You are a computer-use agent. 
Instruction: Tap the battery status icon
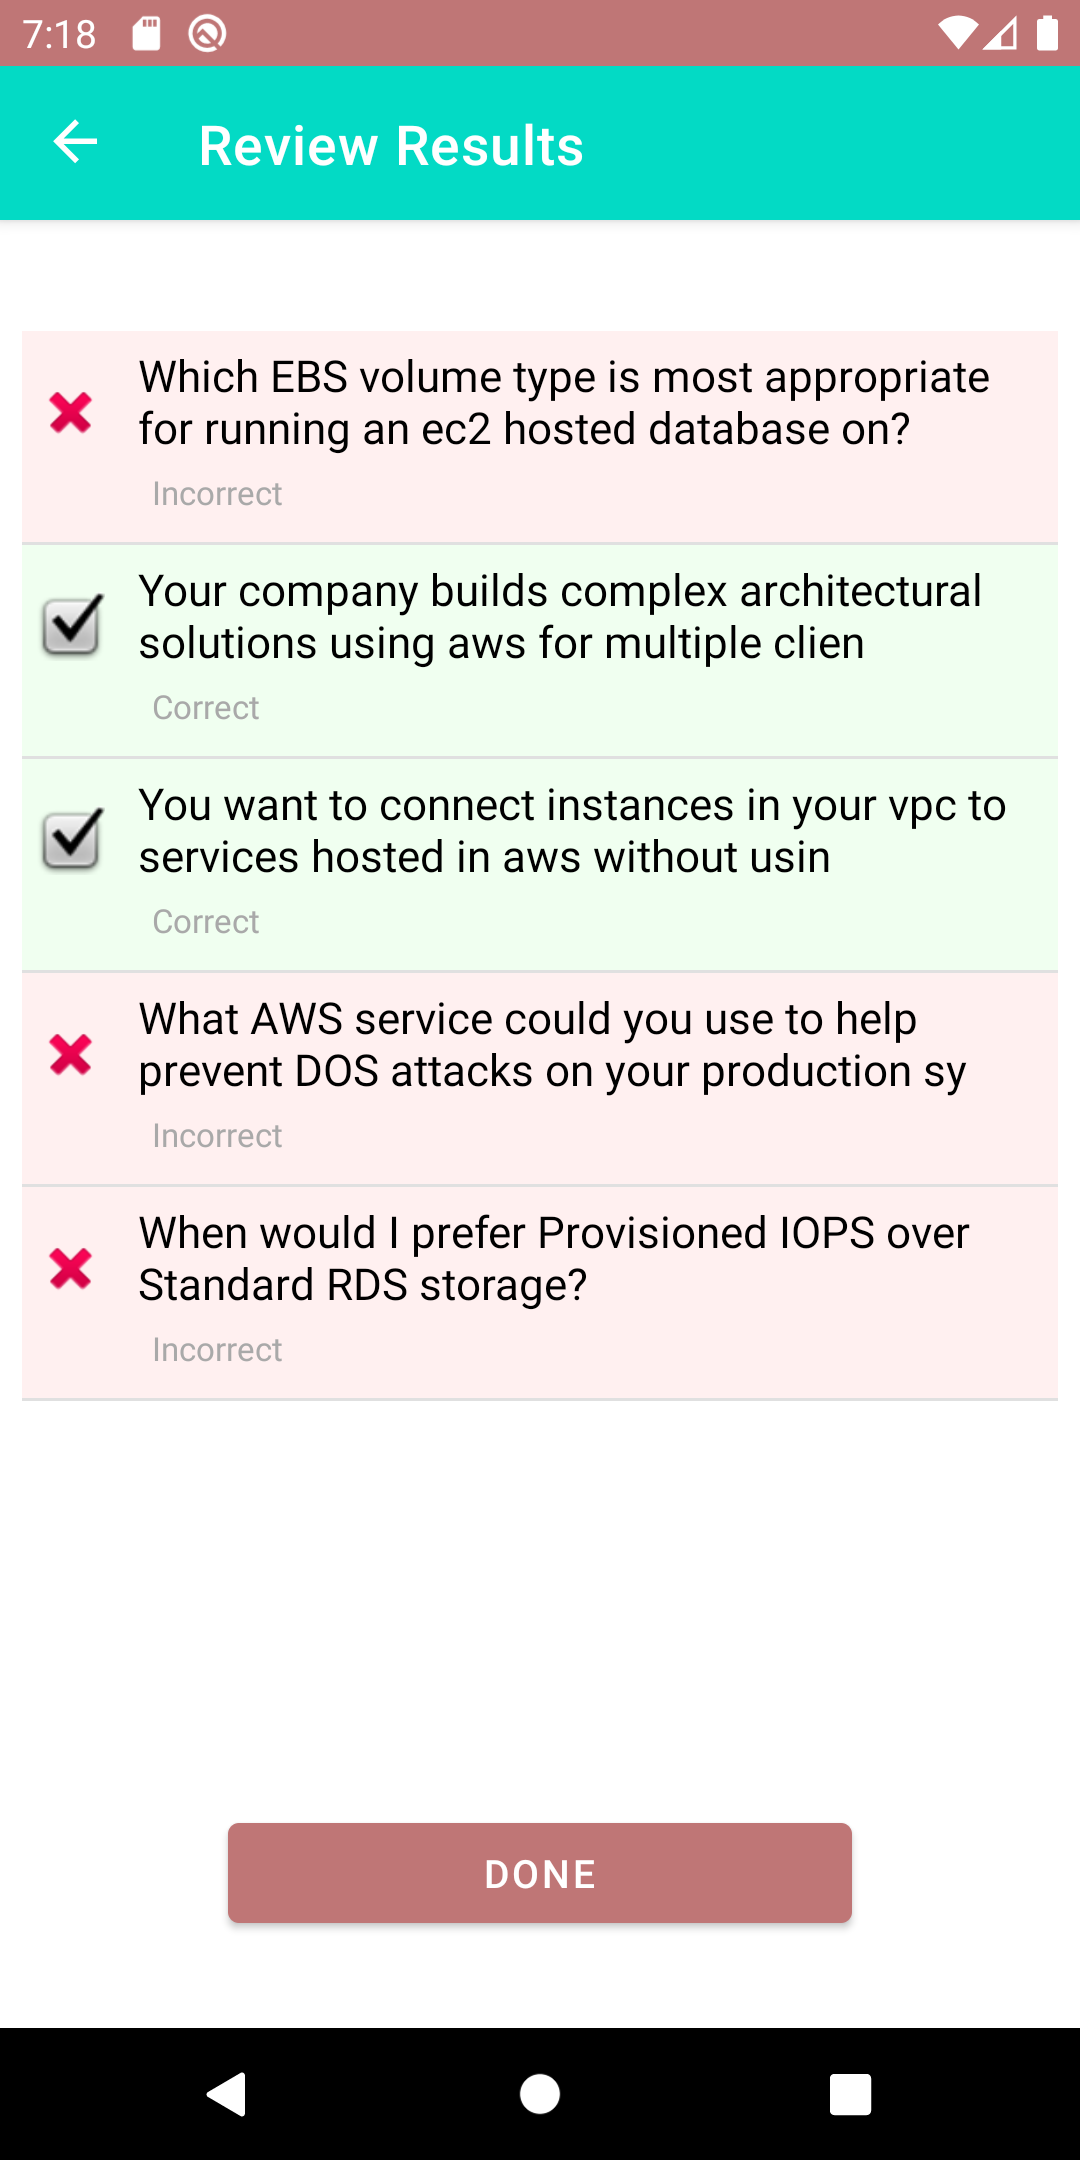[x=1047, y=33]
